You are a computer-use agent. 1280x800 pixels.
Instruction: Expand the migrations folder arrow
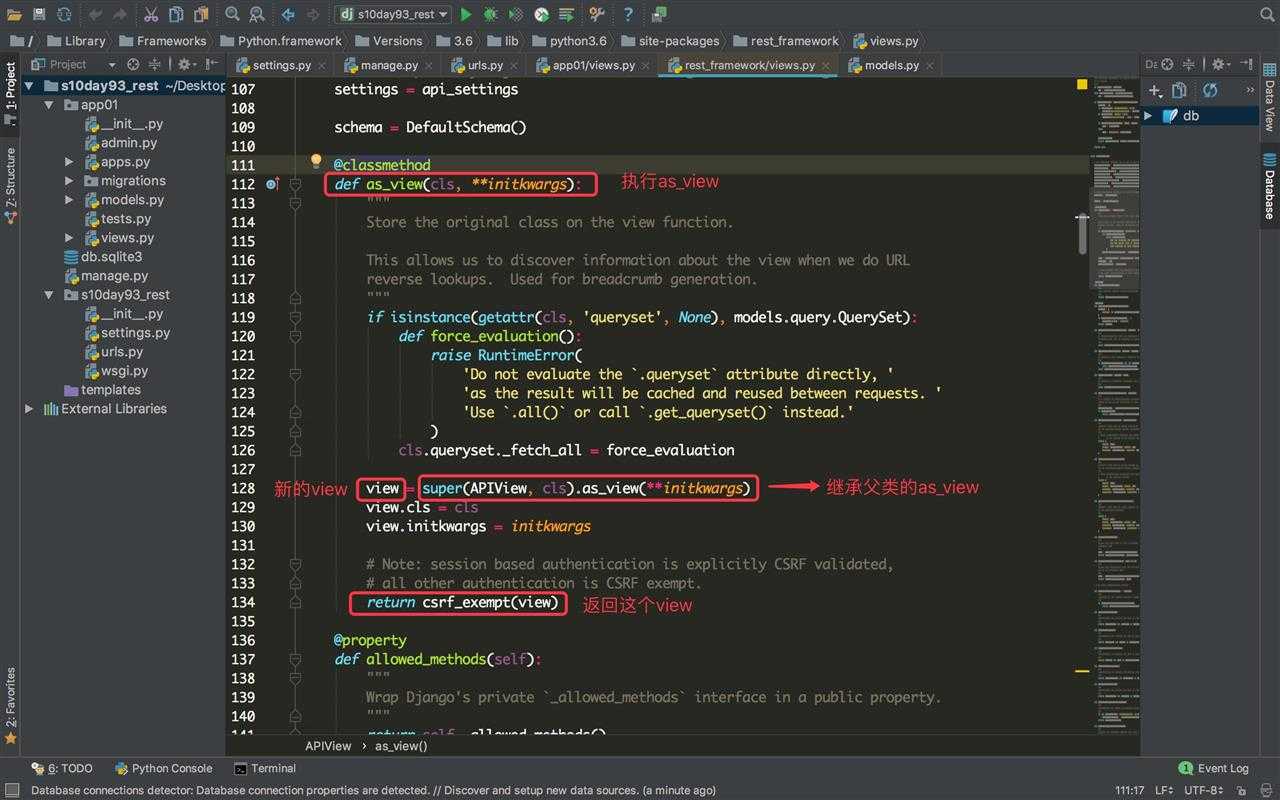69,181
